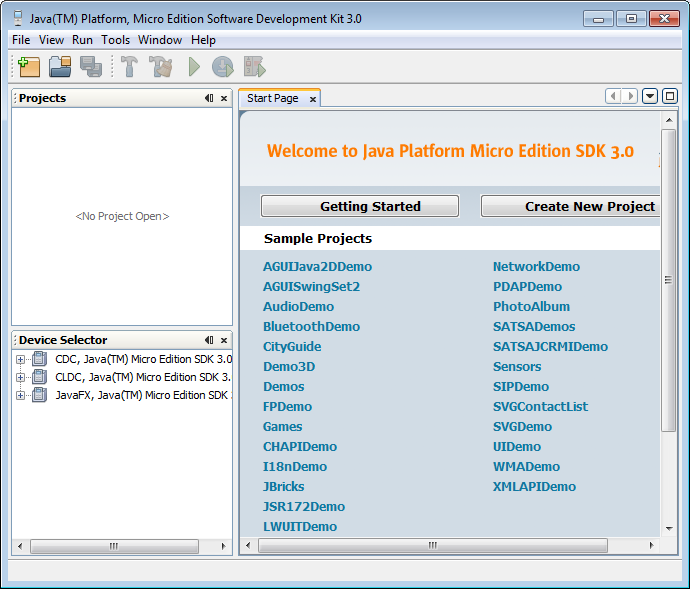Open the SIPDemo sample project
The width and height of the screenshot is (690, 589).
pos(521,387)
